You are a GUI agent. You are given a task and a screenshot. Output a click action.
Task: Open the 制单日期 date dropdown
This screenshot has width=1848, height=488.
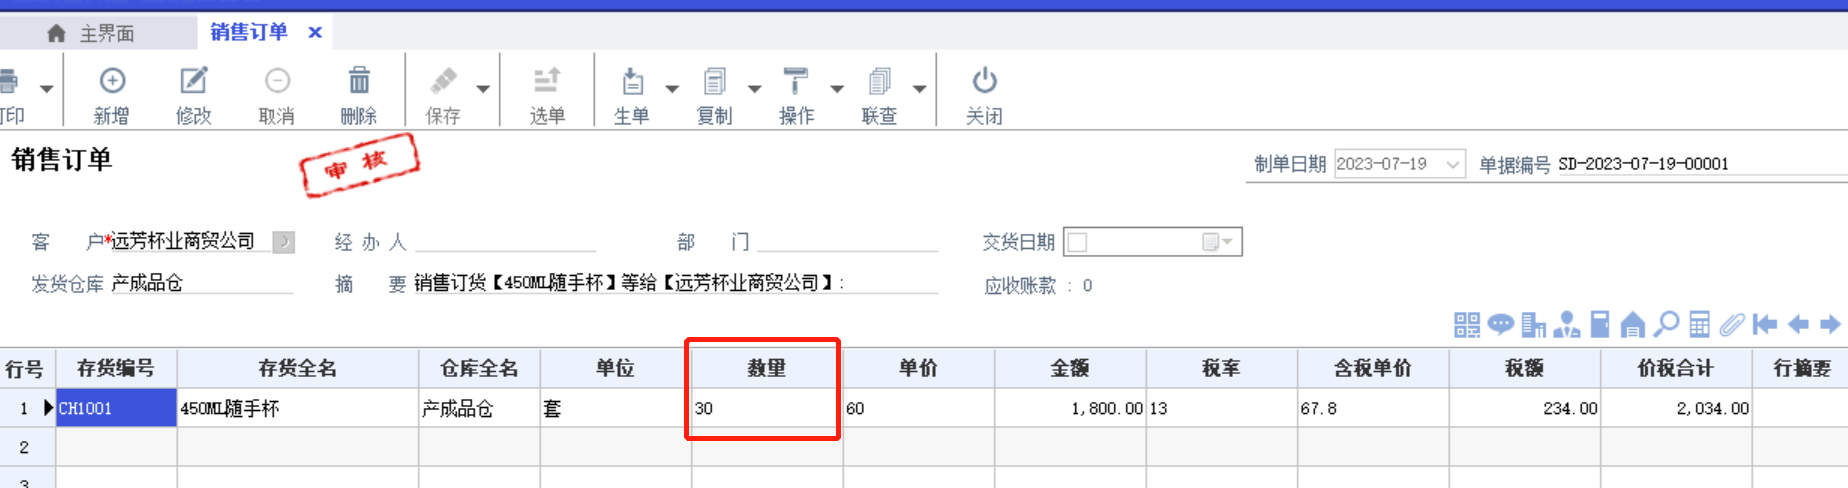pyautogui.click(x=1453, y=164)
